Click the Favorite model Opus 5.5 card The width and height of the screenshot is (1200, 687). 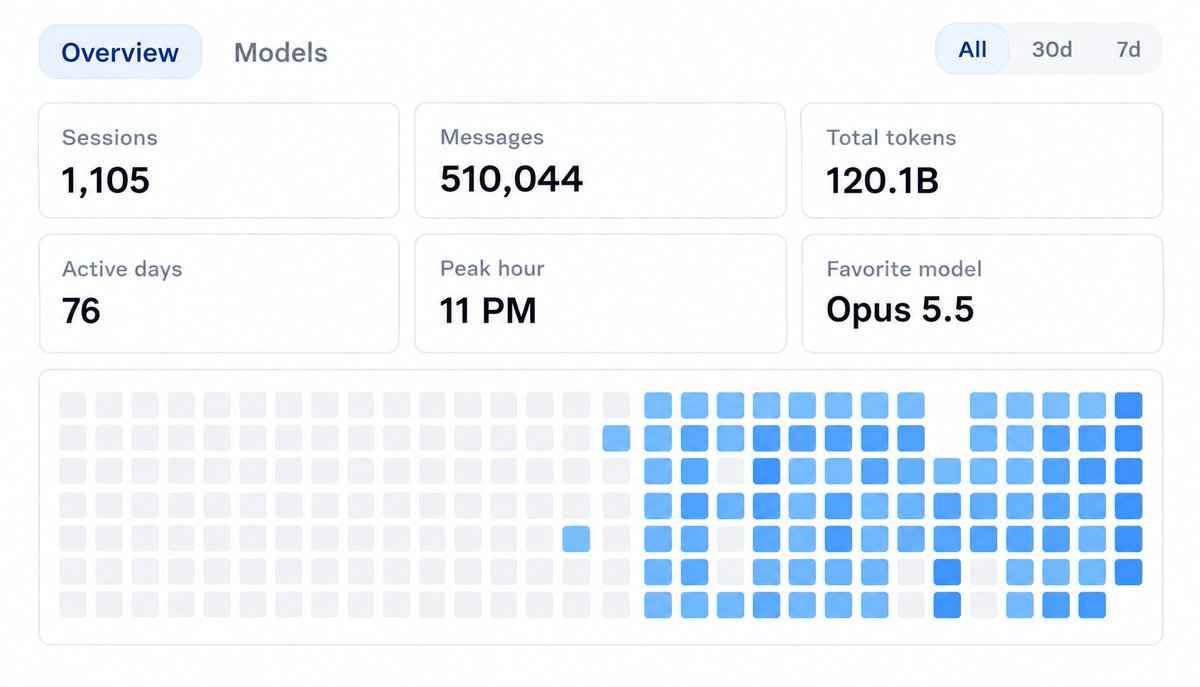(982, 294)
